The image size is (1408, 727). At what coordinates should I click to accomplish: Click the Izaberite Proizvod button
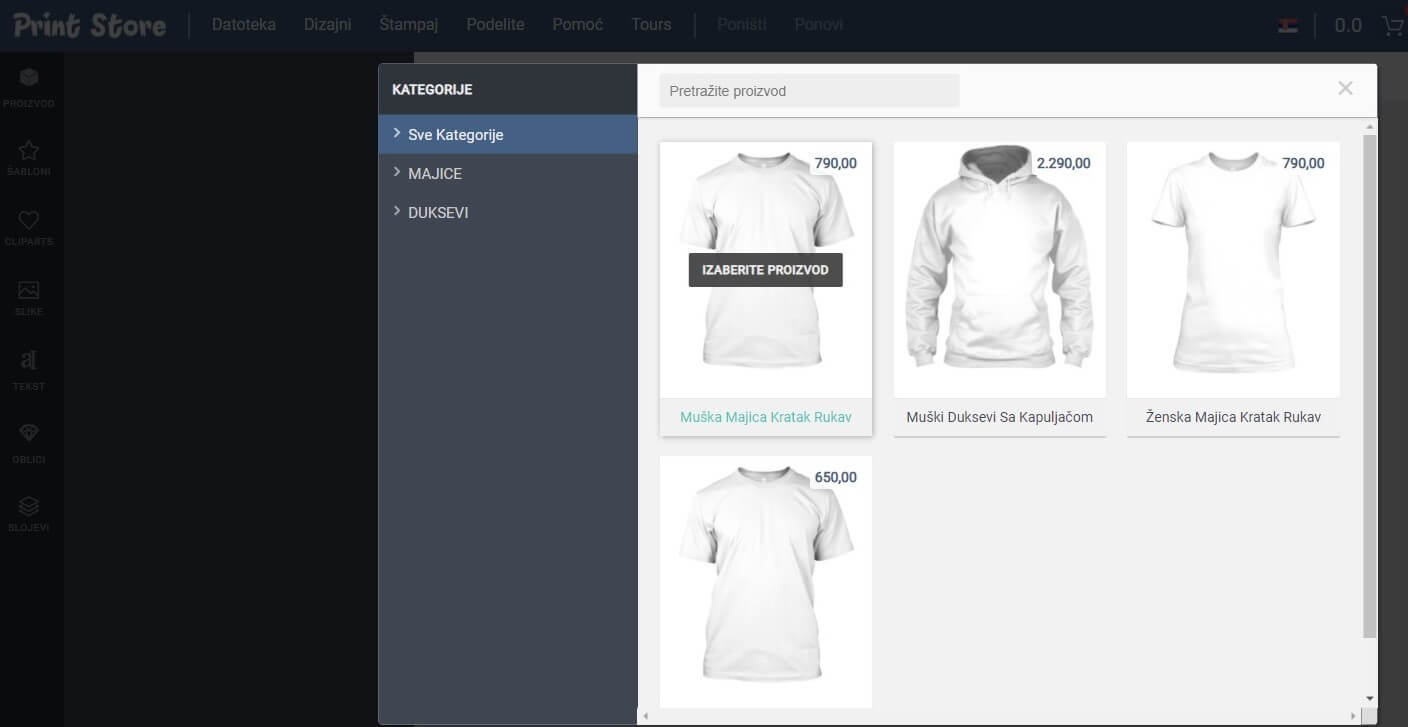pyautogui.click(x=766, y=270)
